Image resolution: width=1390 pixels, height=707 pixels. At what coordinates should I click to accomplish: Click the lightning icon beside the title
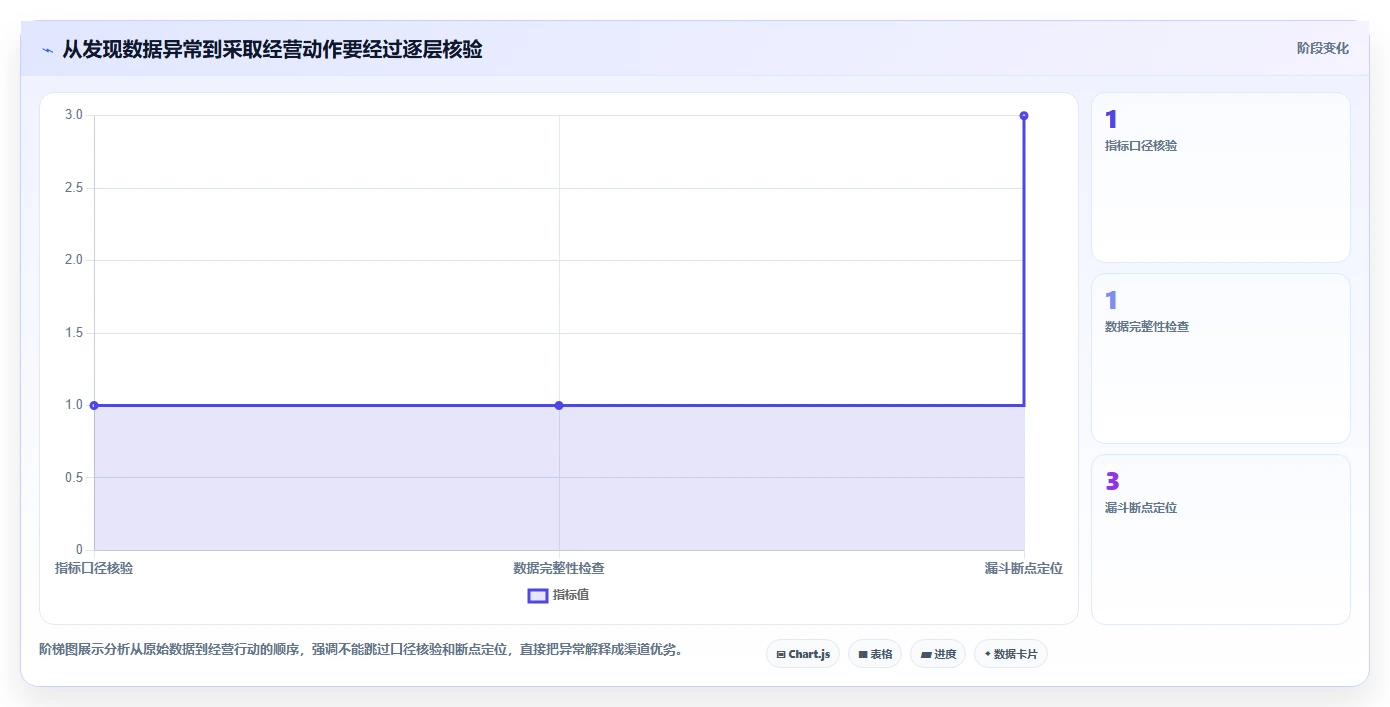pyautogui.click(x=47, y=49)
